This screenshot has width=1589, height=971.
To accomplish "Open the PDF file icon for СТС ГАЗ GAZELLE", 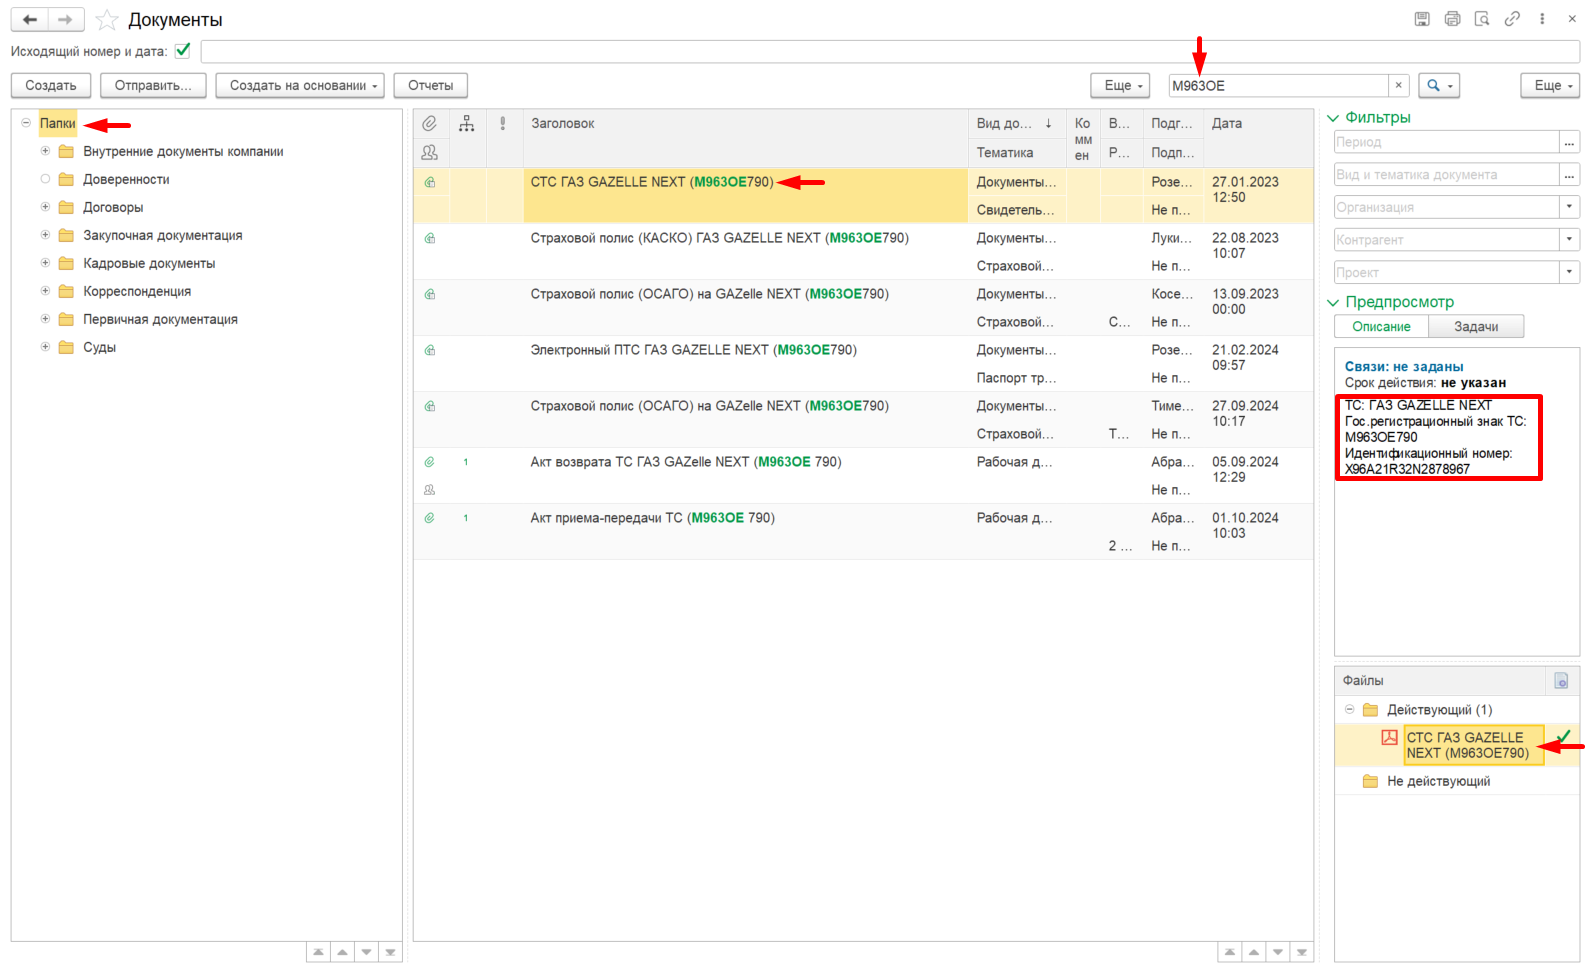I will pos(1389,737).
